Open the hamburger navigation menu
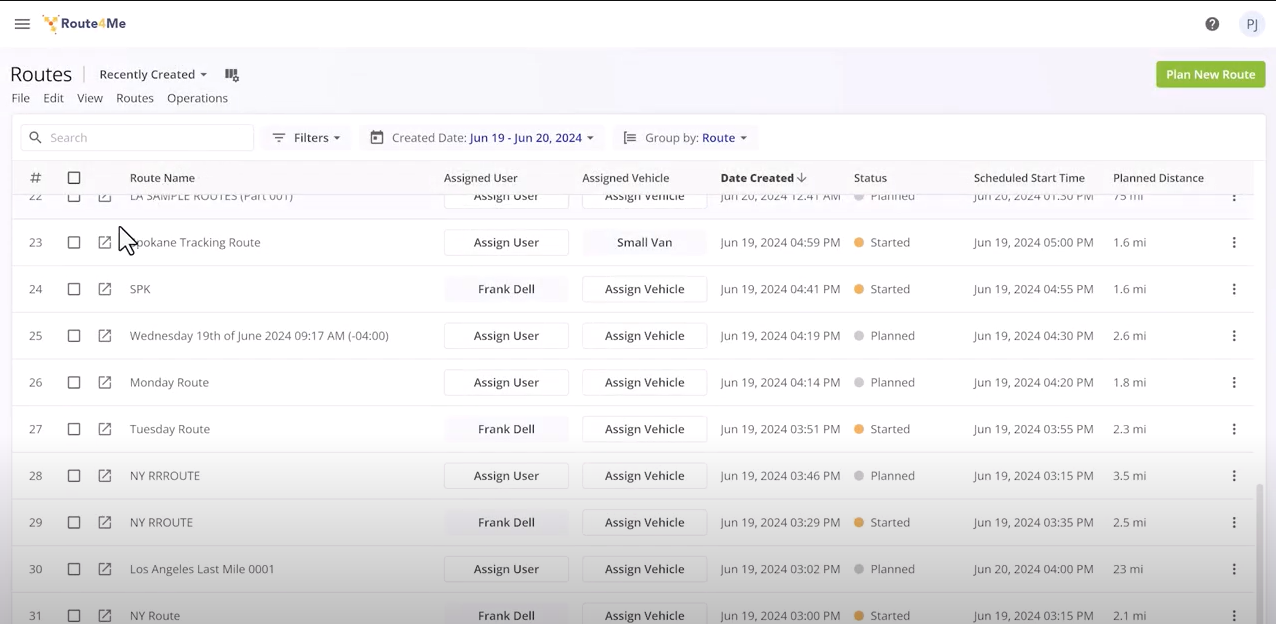The width and height of the screenshot is (1276, 624). coord(22,24)
